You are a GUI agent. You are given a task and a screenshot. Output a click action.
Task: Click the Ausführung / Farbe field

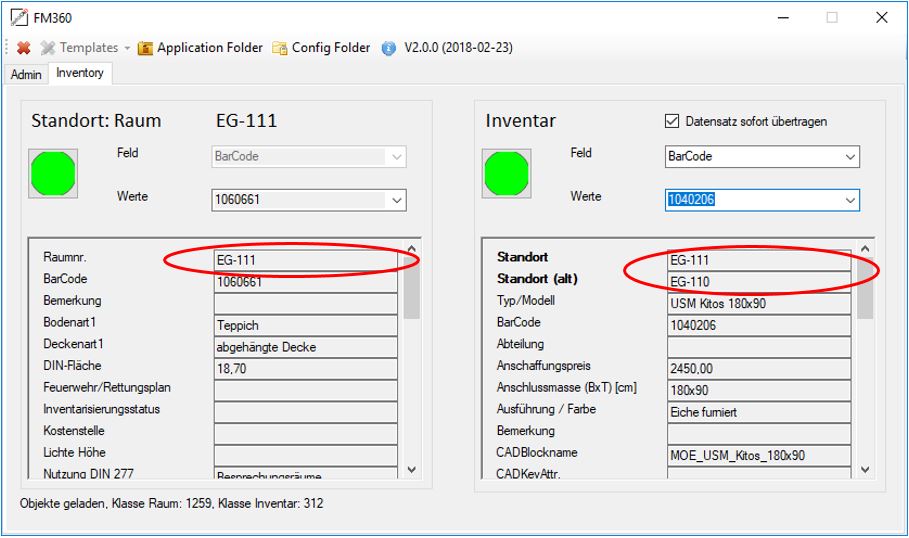759,412
